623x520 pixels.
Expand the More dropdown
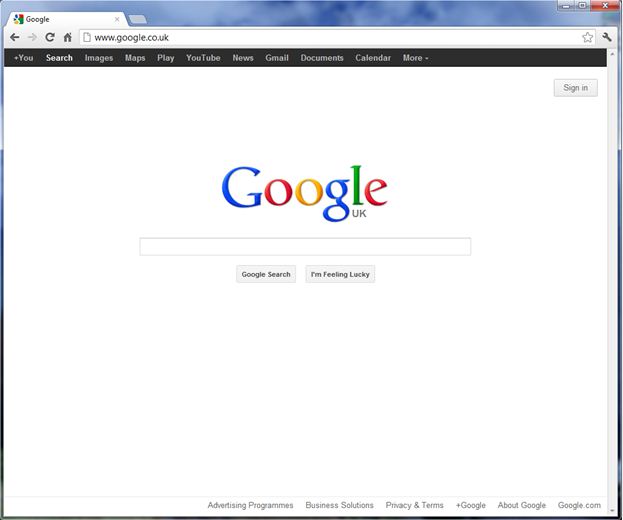click(416, 58)
